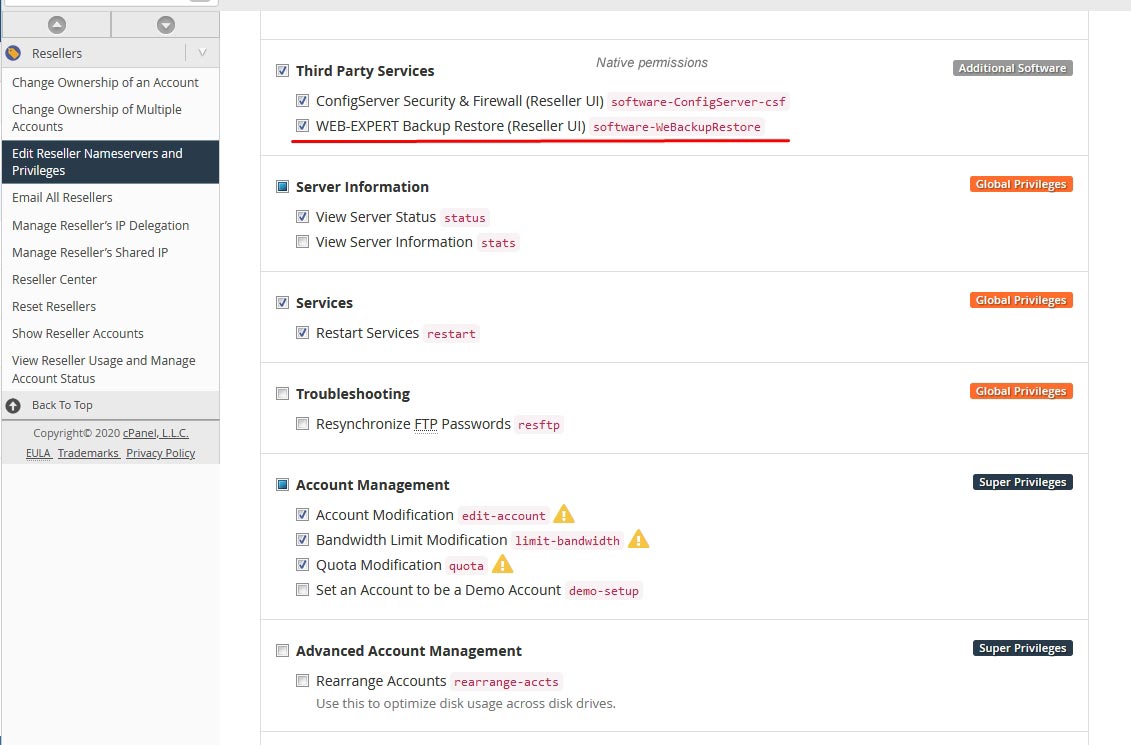Click Global Privileges badge for Server Information
1131x745 pixels.
click(x=1021, y=184)
